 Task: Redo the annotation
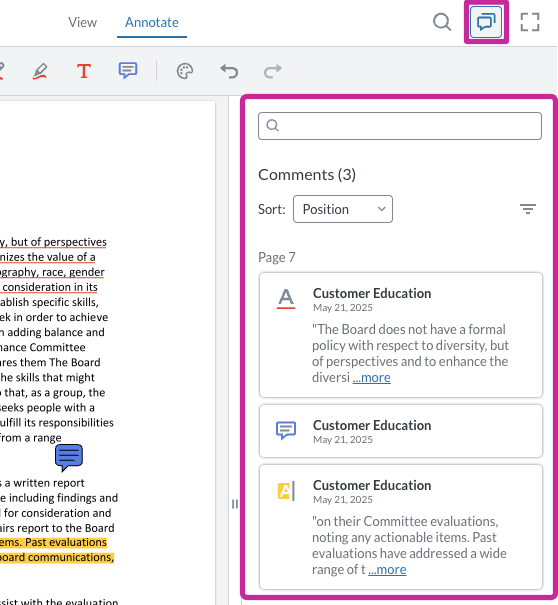click(x=273, y=71)
